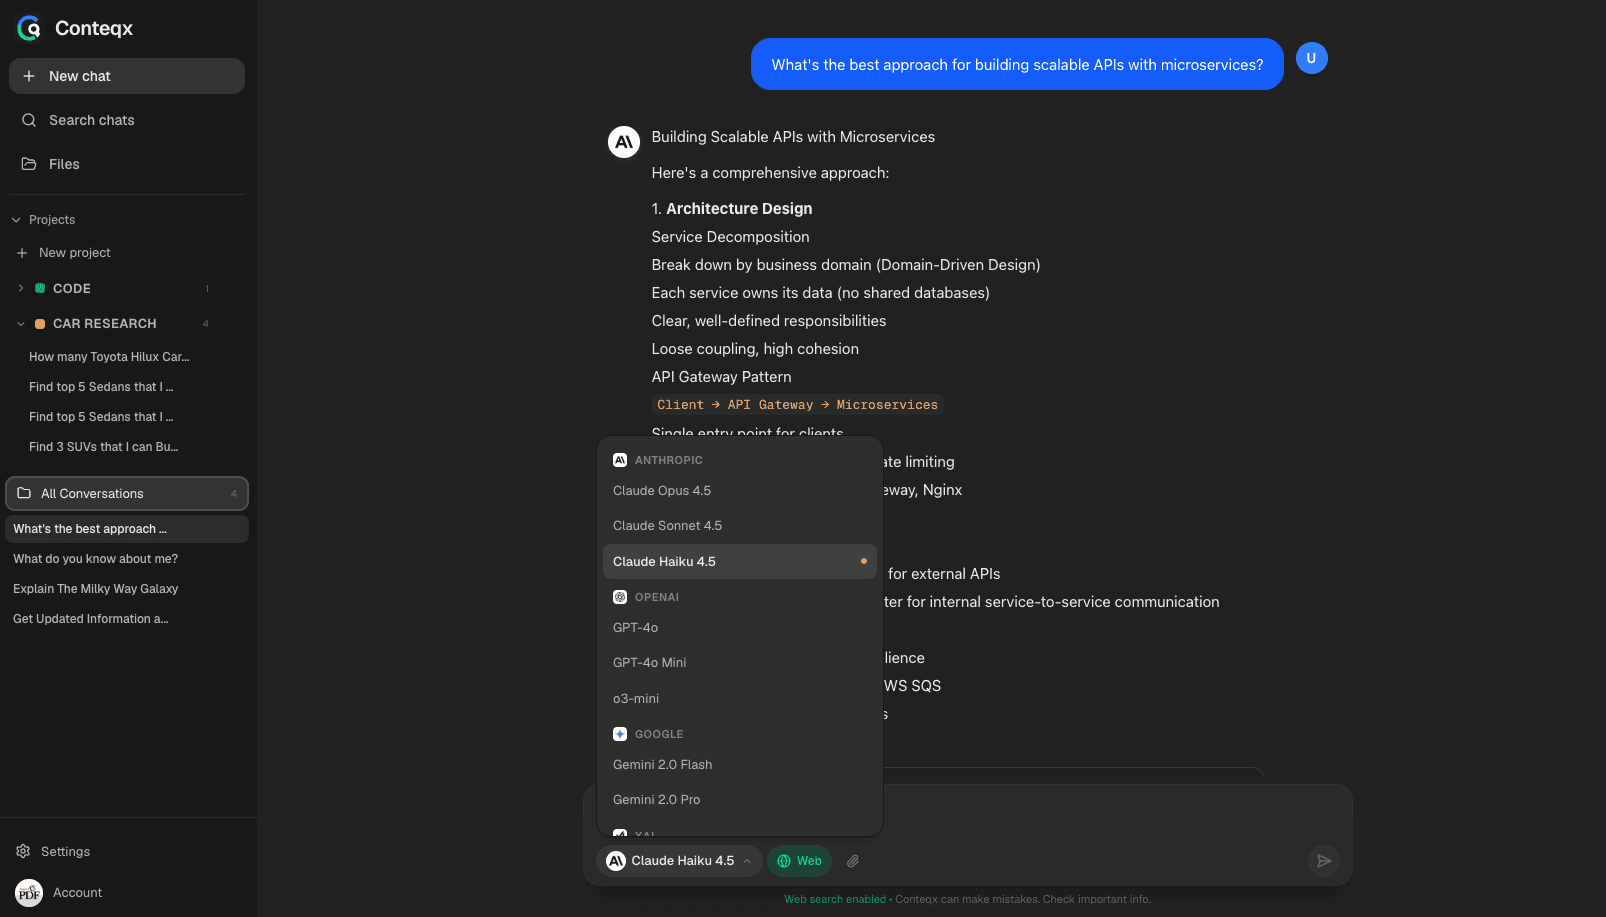Click the attachment paperclip icon

pyautogui.click(x=852, y=861)
